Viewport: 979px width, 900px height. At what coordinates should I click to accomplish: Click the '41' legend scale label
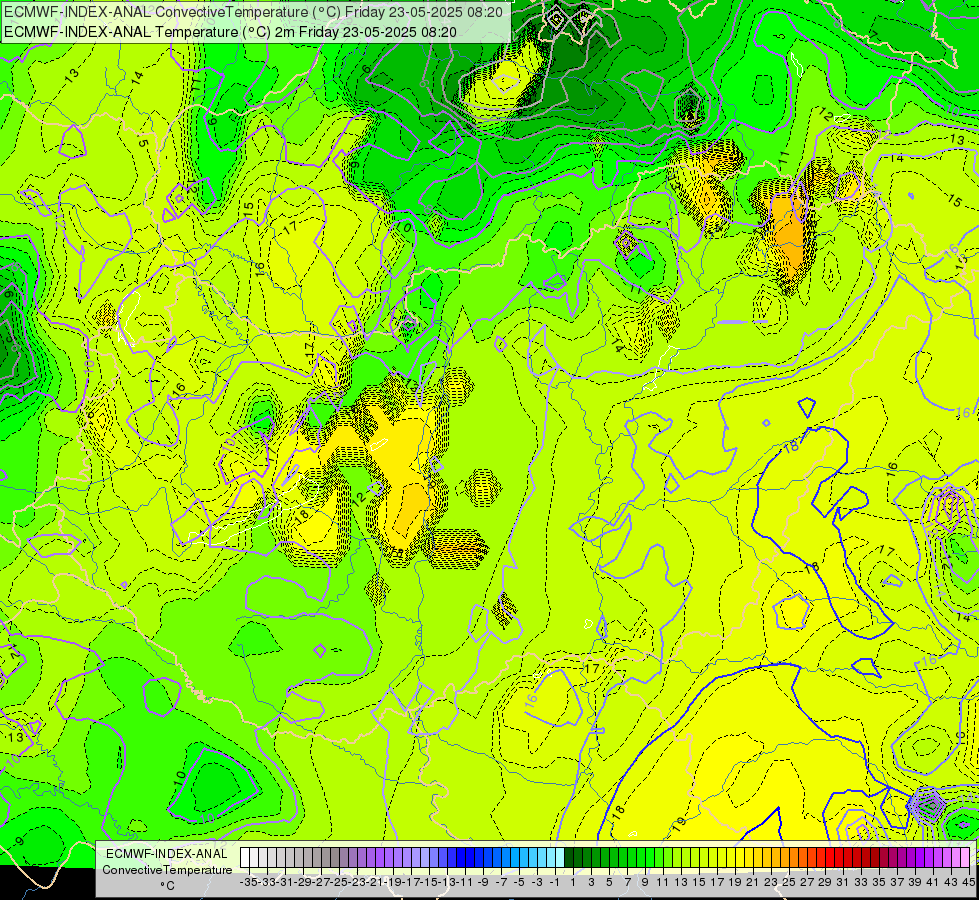point(933,883)
